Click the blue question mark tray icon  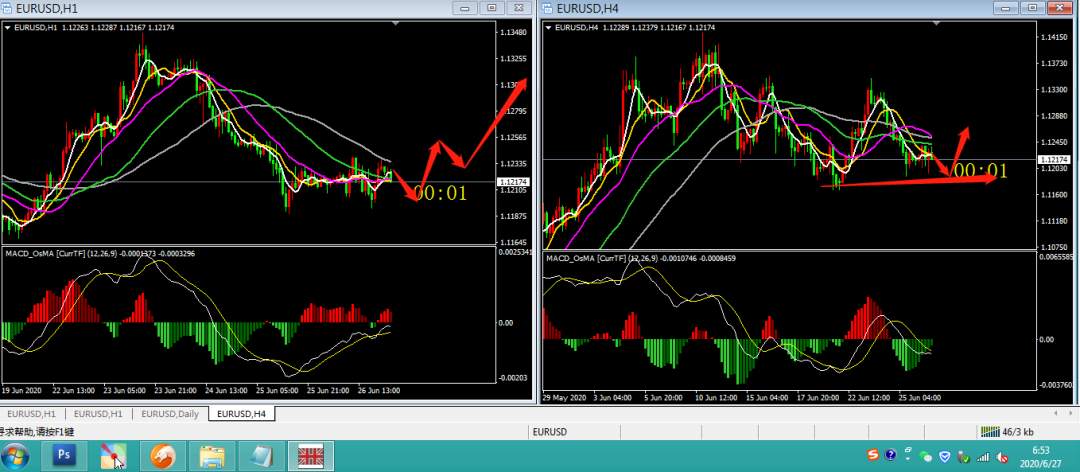890,455
